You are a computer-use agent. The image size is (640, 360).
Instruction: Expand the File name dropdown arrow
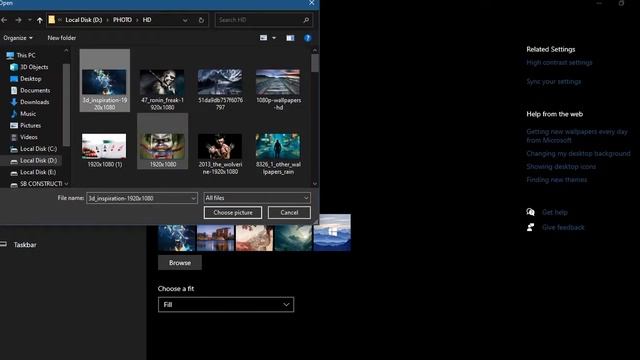pos(193,198)
